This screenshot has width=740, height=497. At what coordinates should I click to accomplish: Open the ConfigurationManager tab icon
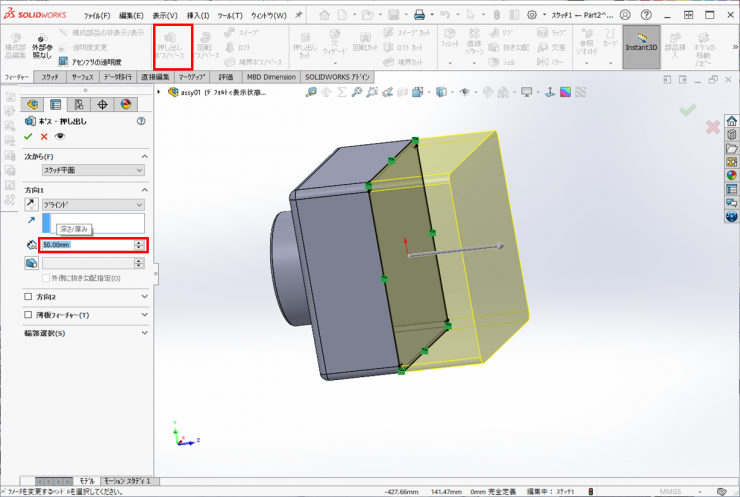[79, 104]
